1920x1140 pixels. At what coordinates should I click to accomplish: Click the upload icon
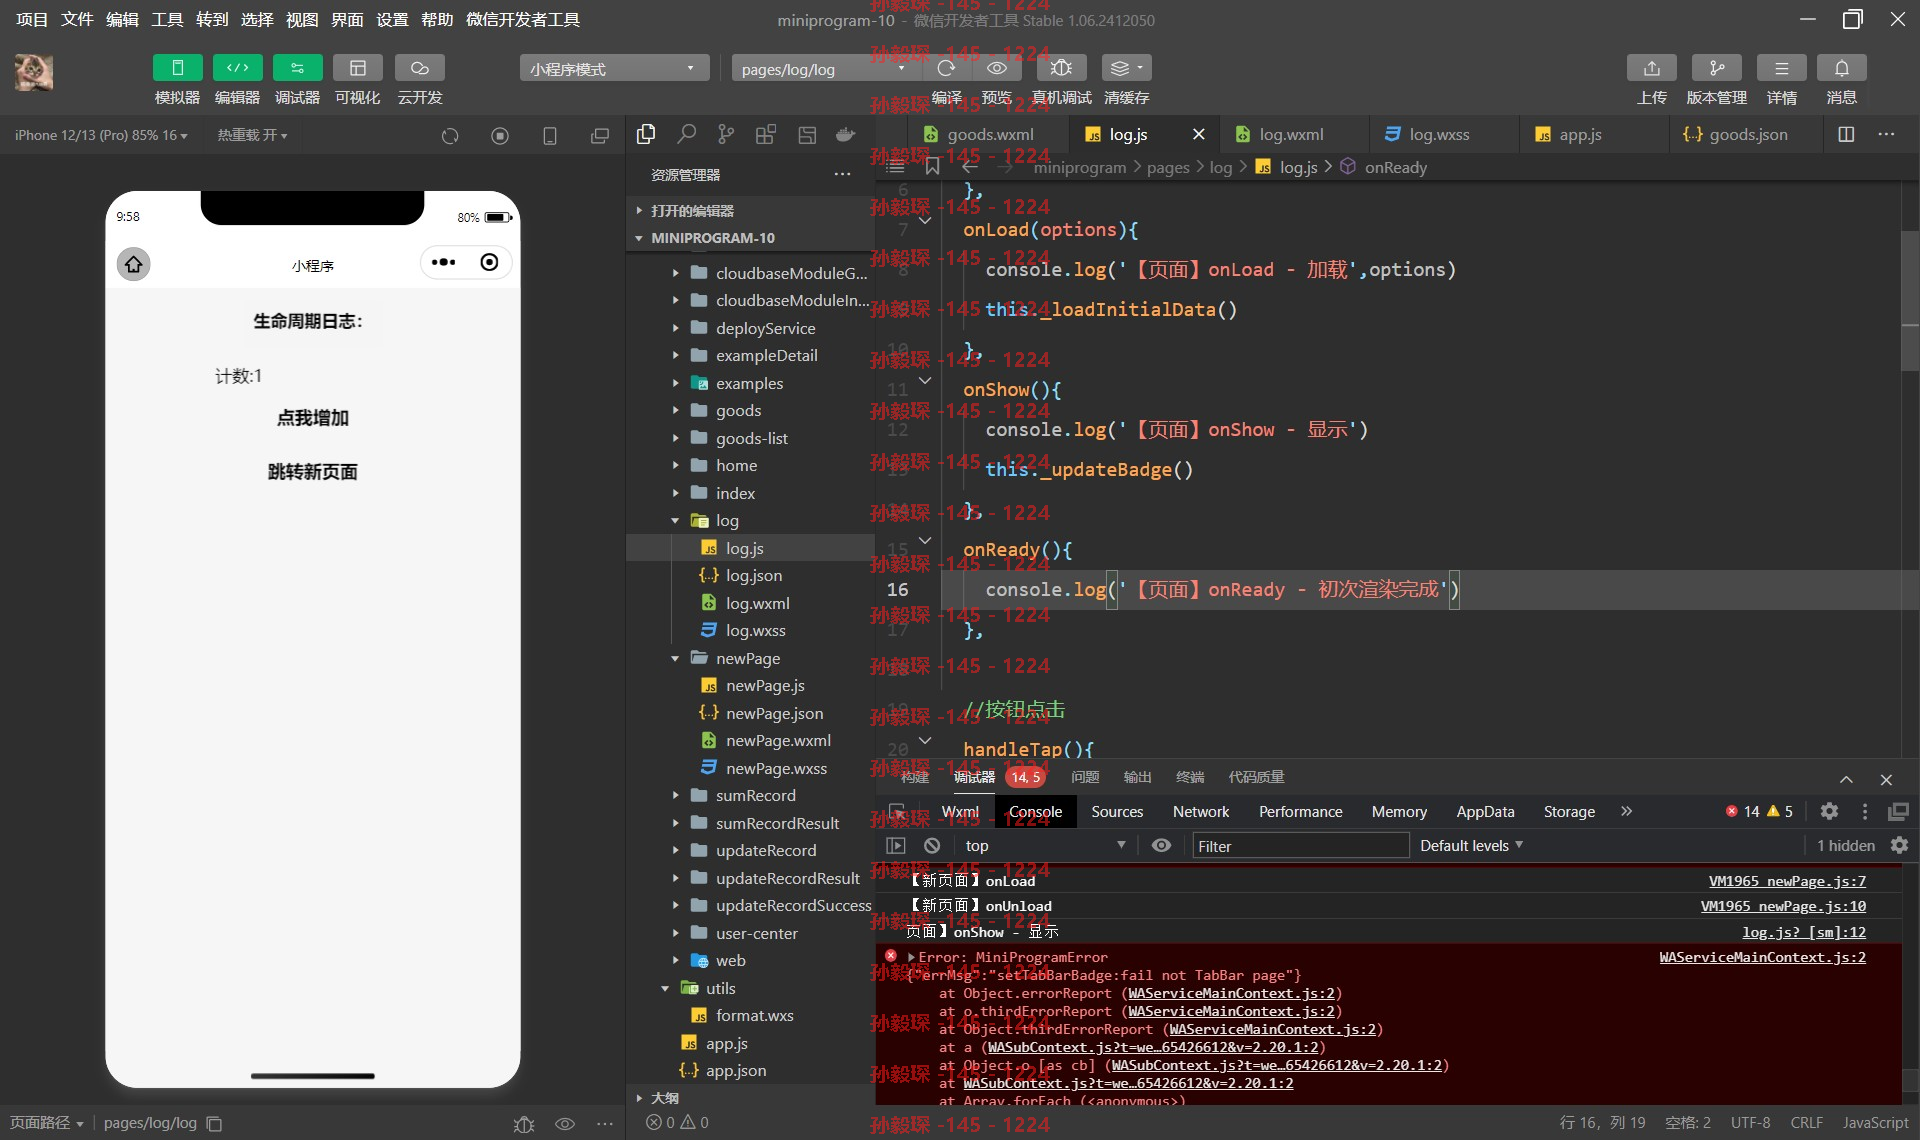[1651, 68]
